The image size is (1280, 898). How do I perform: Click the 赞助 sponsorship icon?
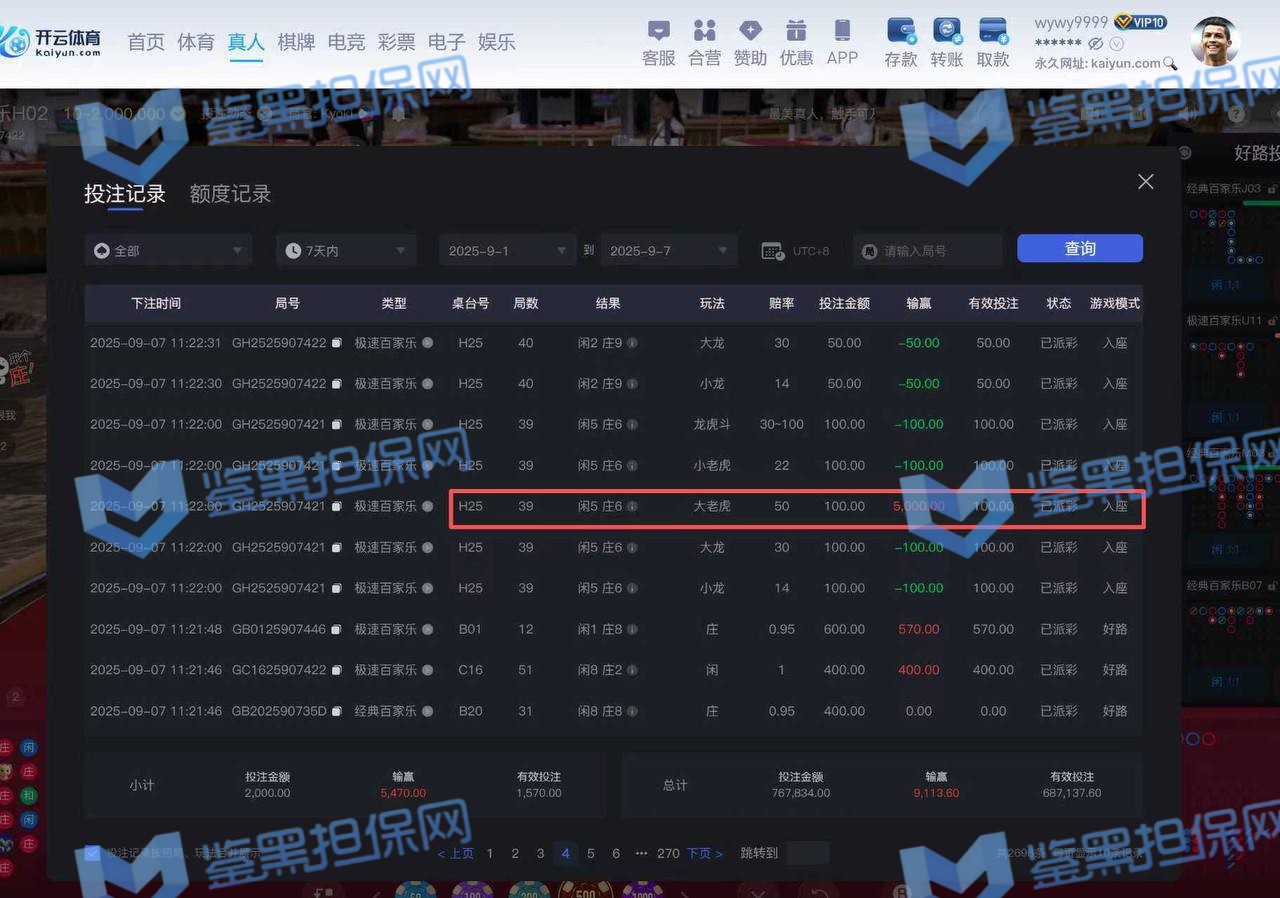pos(750,31)
